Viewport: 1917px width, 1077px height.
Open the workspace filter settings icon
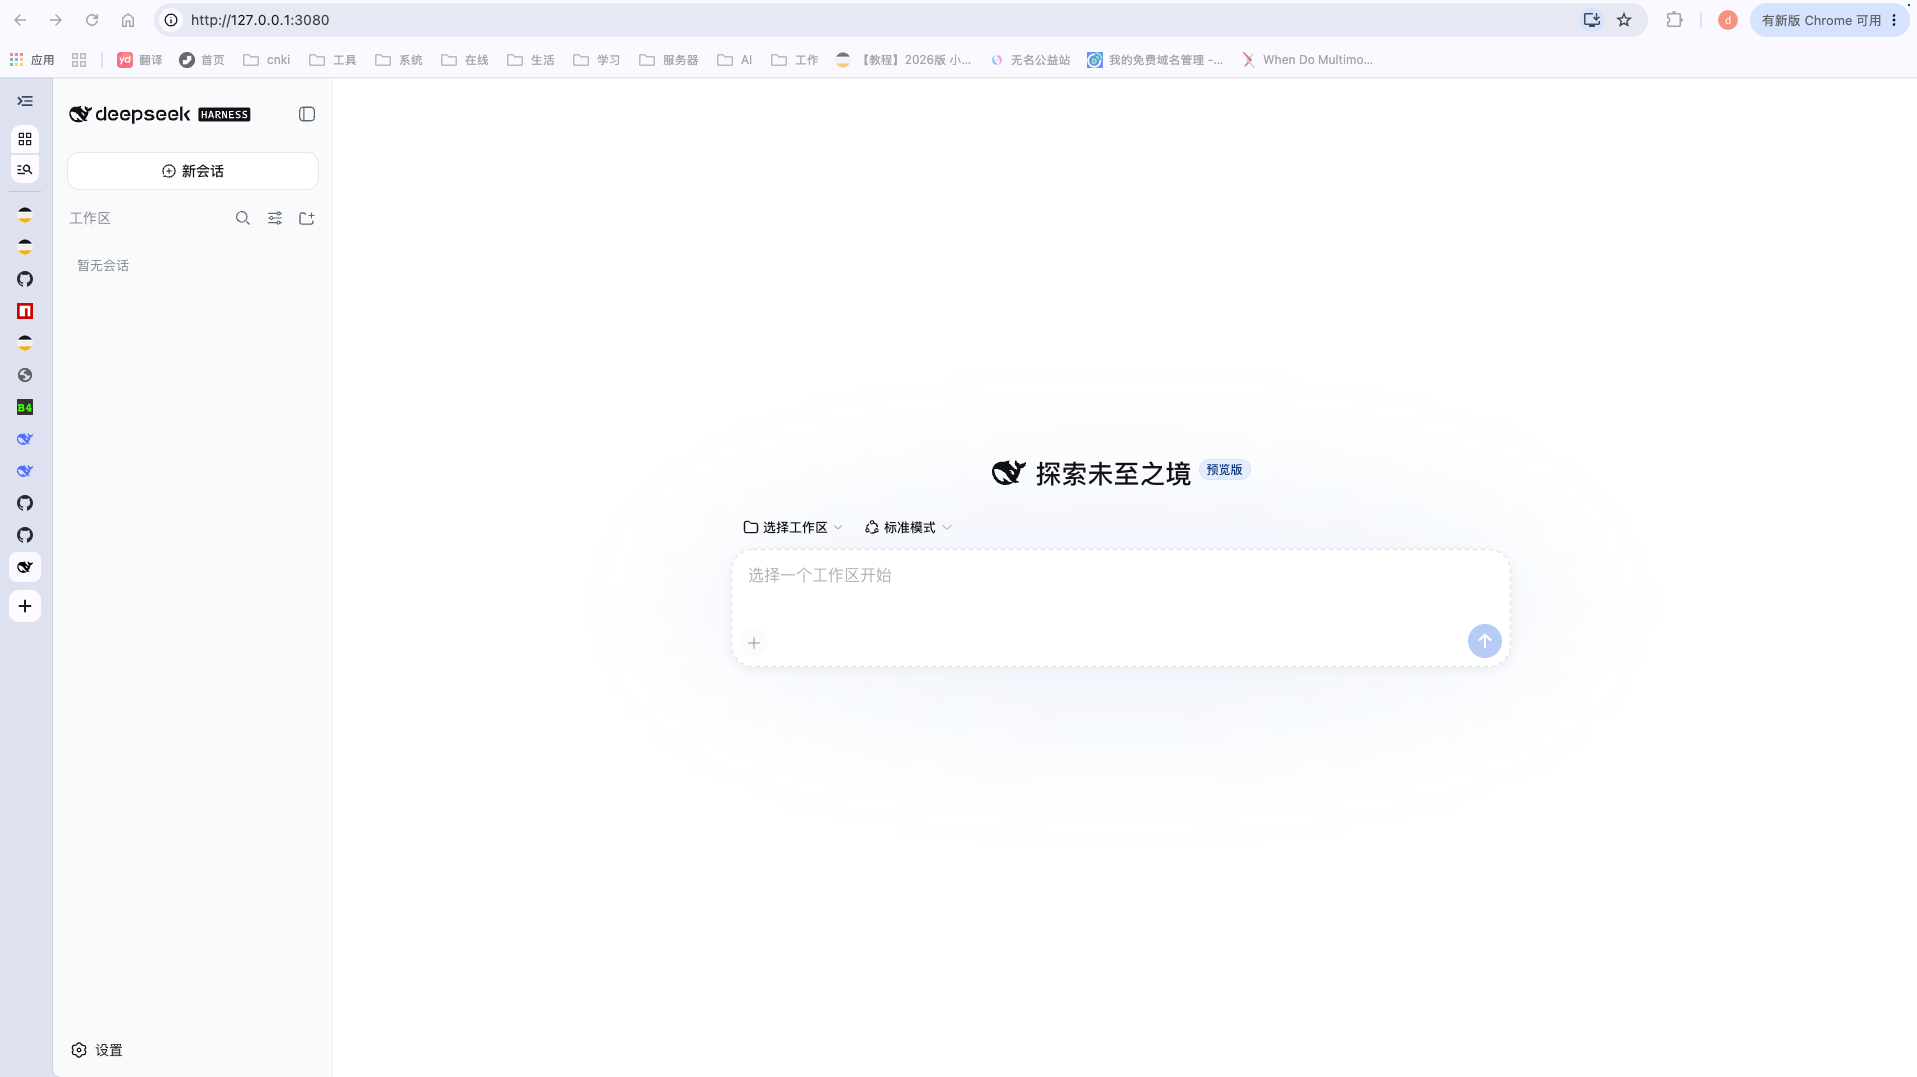275,218
